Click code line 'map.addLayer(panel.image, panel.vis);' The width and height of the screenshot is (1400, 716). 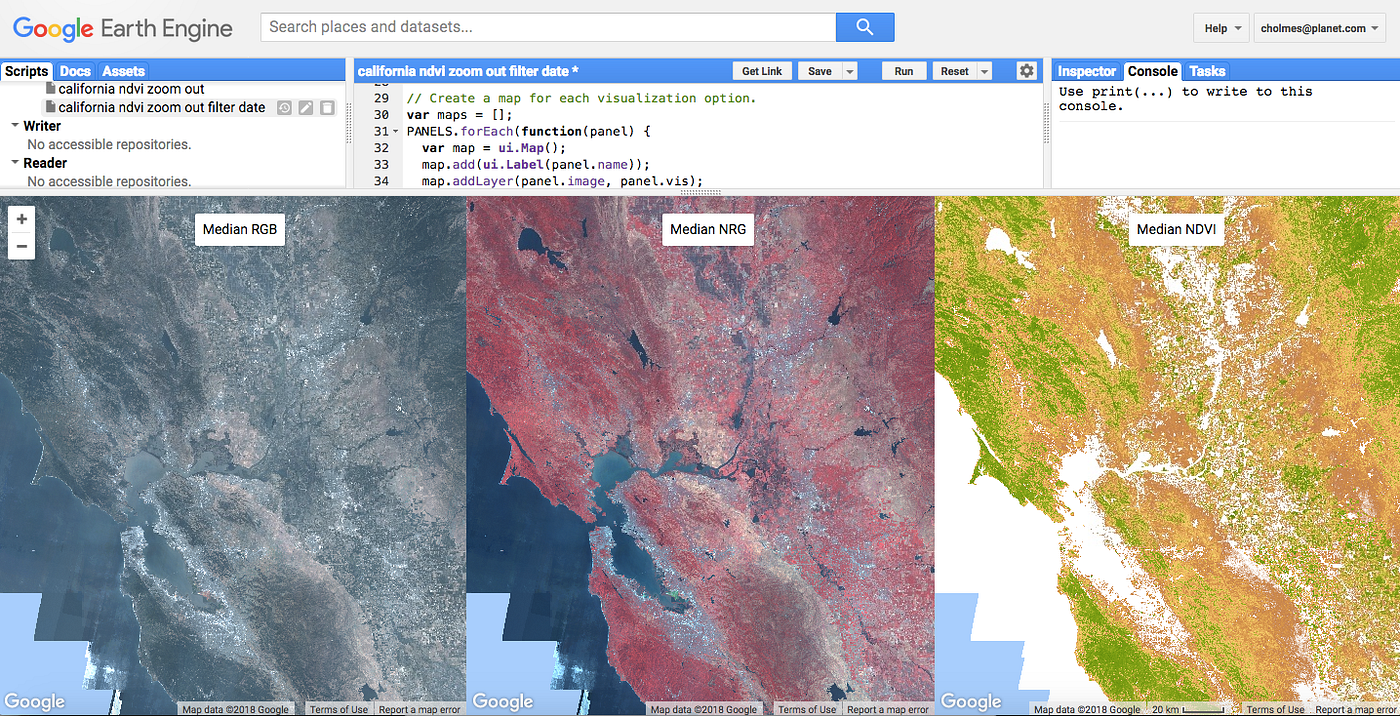coord(562,181)
